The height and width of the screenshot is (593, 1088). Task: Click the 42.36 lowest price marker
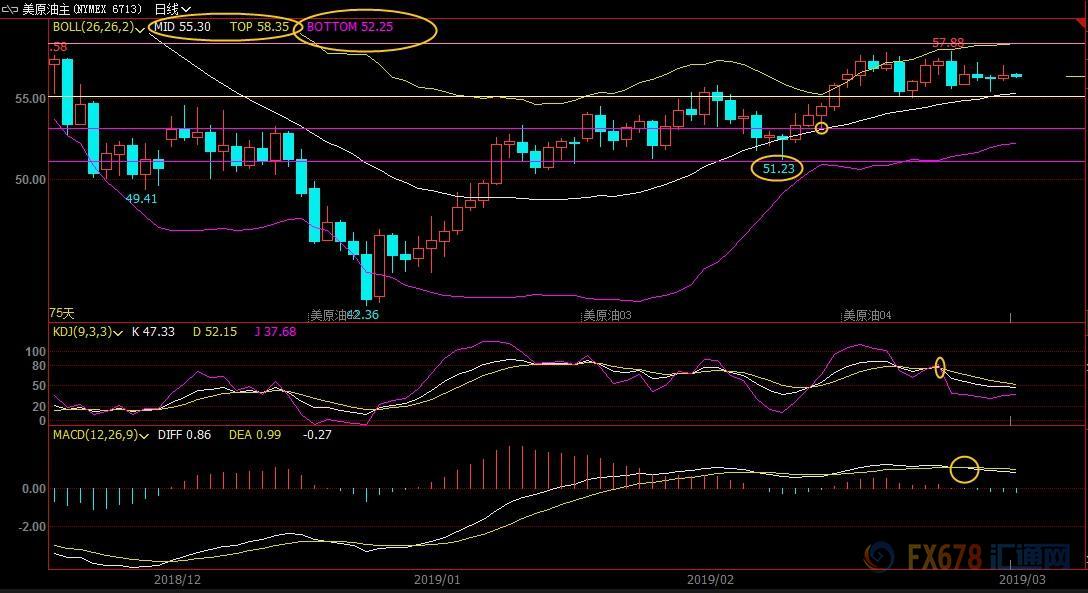[x=364, y=315]
